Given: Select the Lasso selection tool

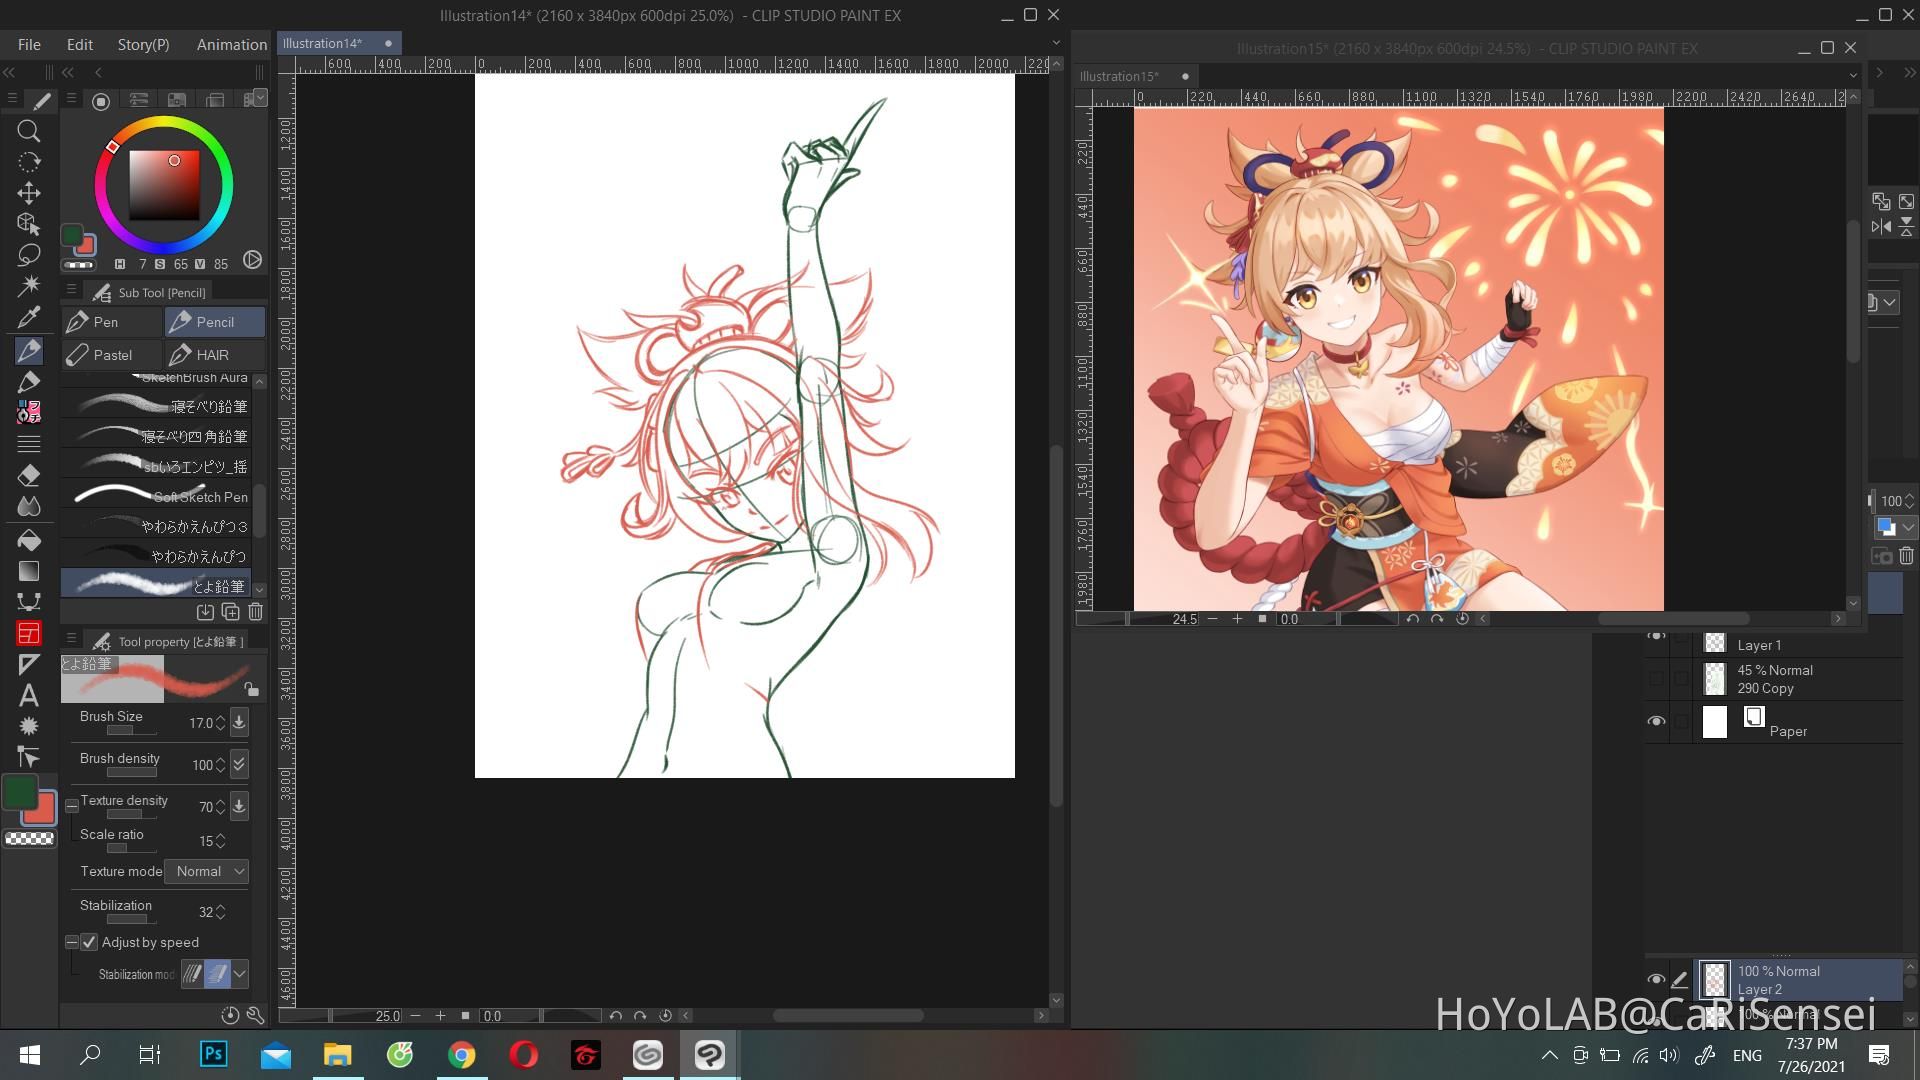Looking at the screenshot, I should click(29, 254).
